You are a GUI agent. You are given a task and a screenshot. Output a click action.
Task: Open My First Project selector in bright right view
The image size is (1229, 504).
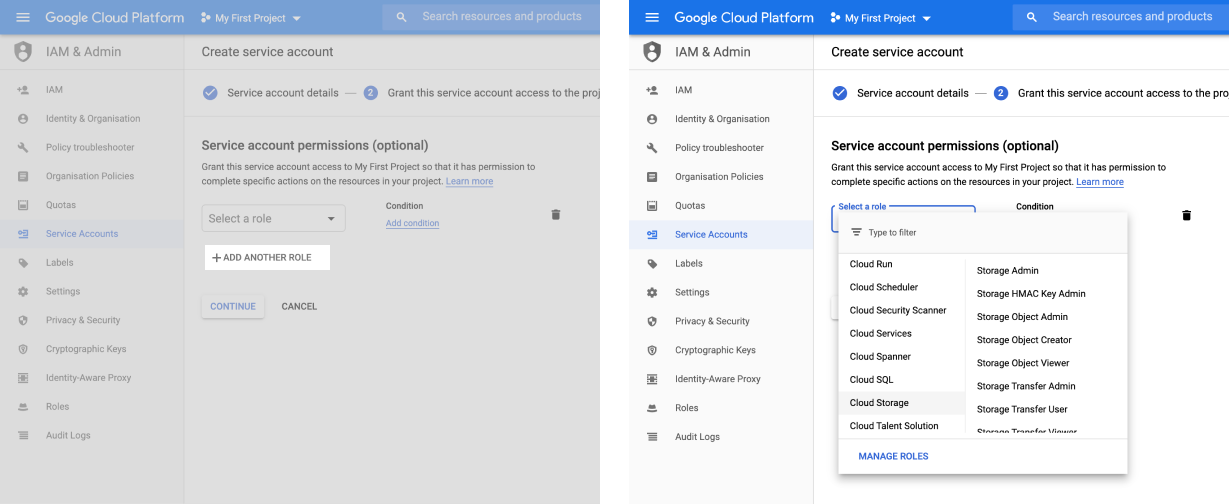pos(880,18)
